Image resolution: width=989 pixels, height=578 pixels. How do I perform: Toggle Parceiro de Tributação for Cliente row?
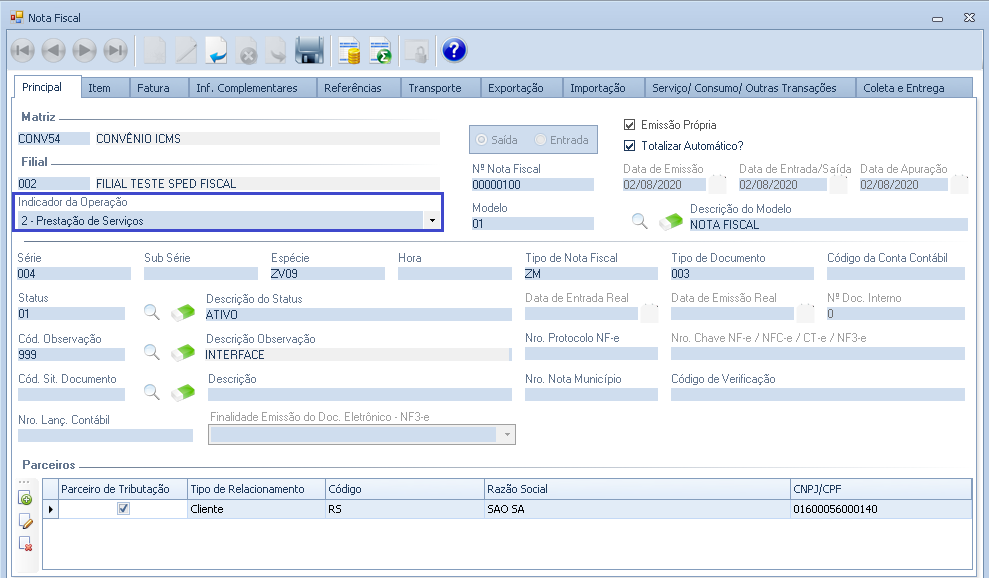coord(123,509)
